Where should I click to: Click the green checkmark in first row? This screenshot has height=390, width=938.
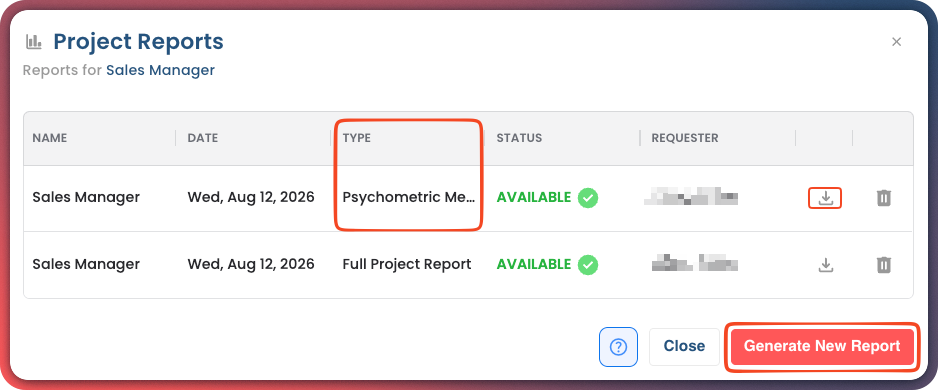coord(588,197)
